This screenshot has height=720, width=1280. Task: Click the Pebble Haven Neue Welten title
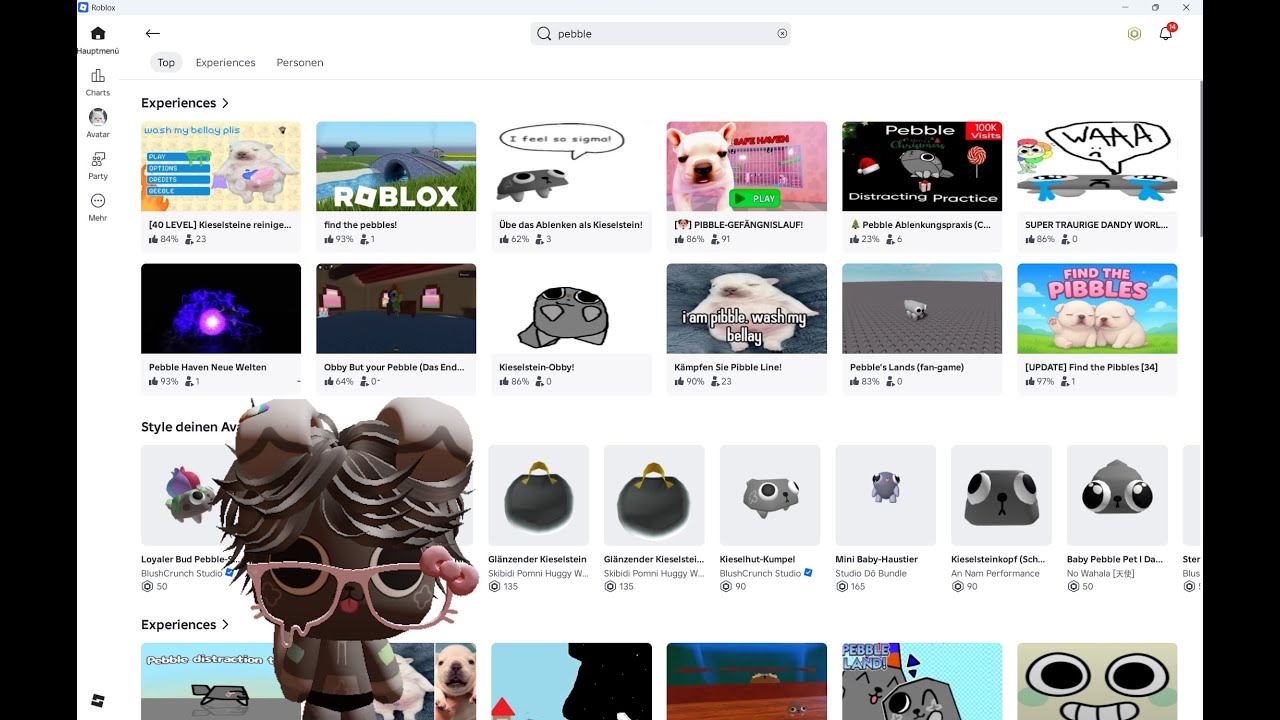pyautogui.click(x=208, y=367)
